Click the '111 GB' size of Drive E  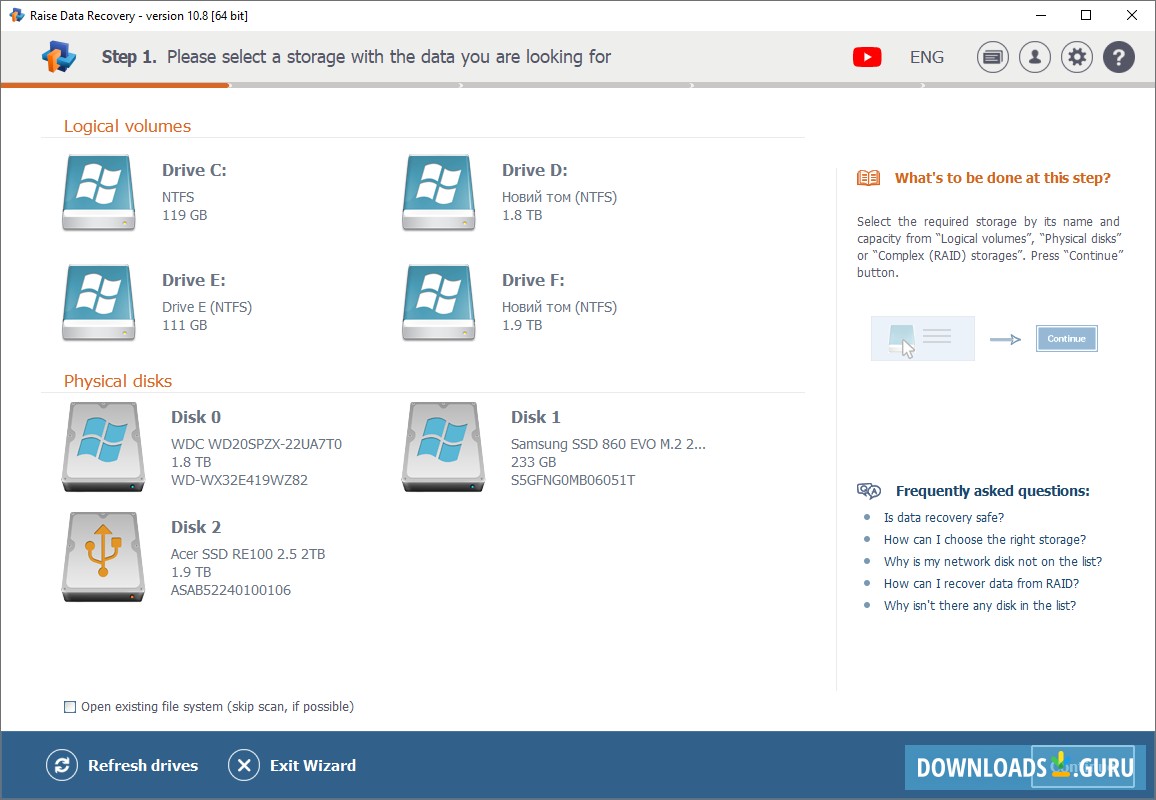pyautogui.click(x=184, y=325)
